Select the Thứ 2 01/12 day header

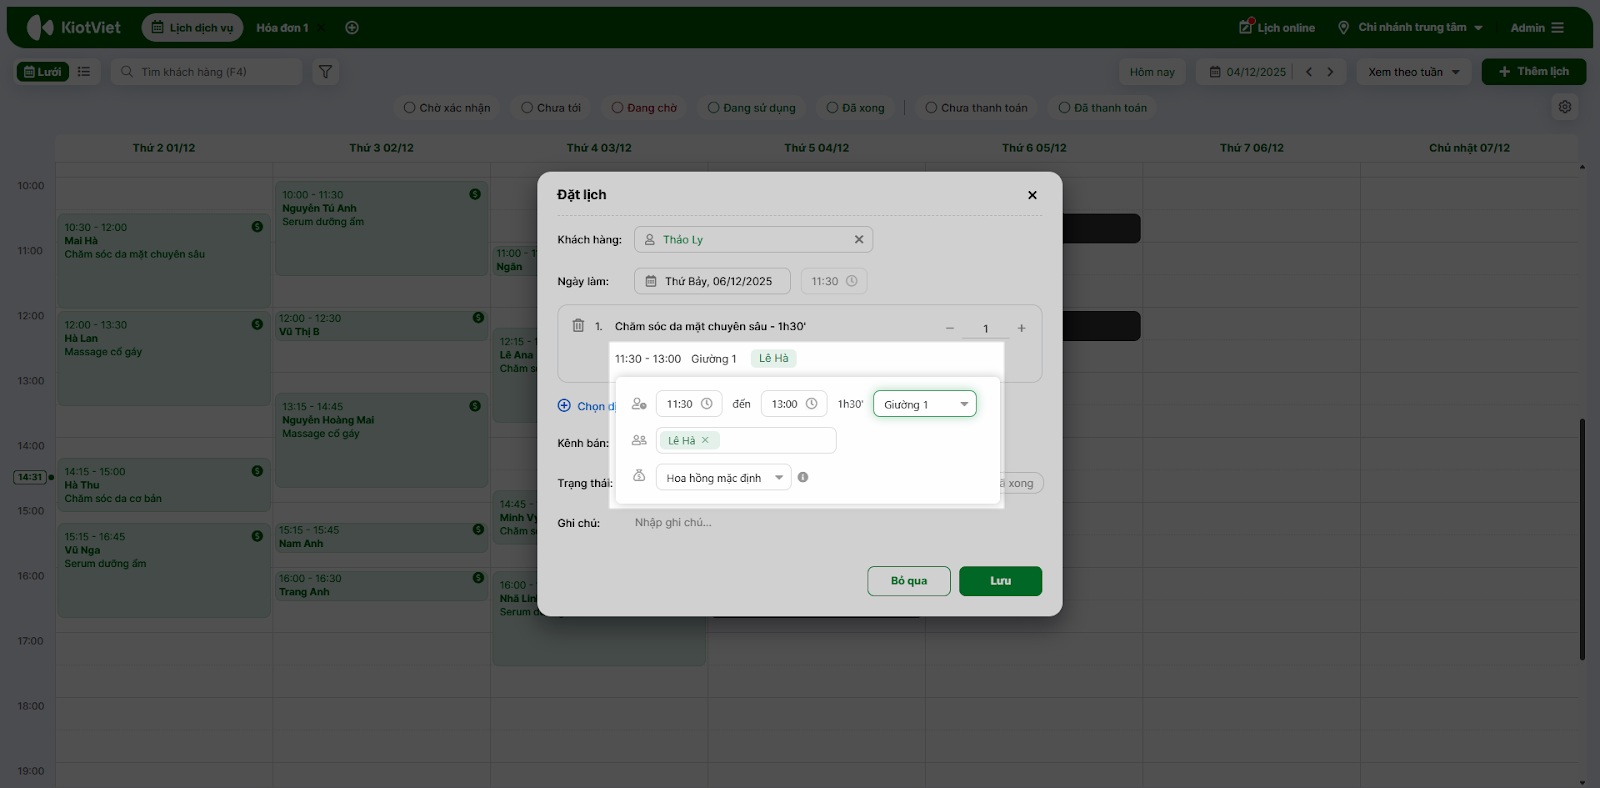coord(164,148)
